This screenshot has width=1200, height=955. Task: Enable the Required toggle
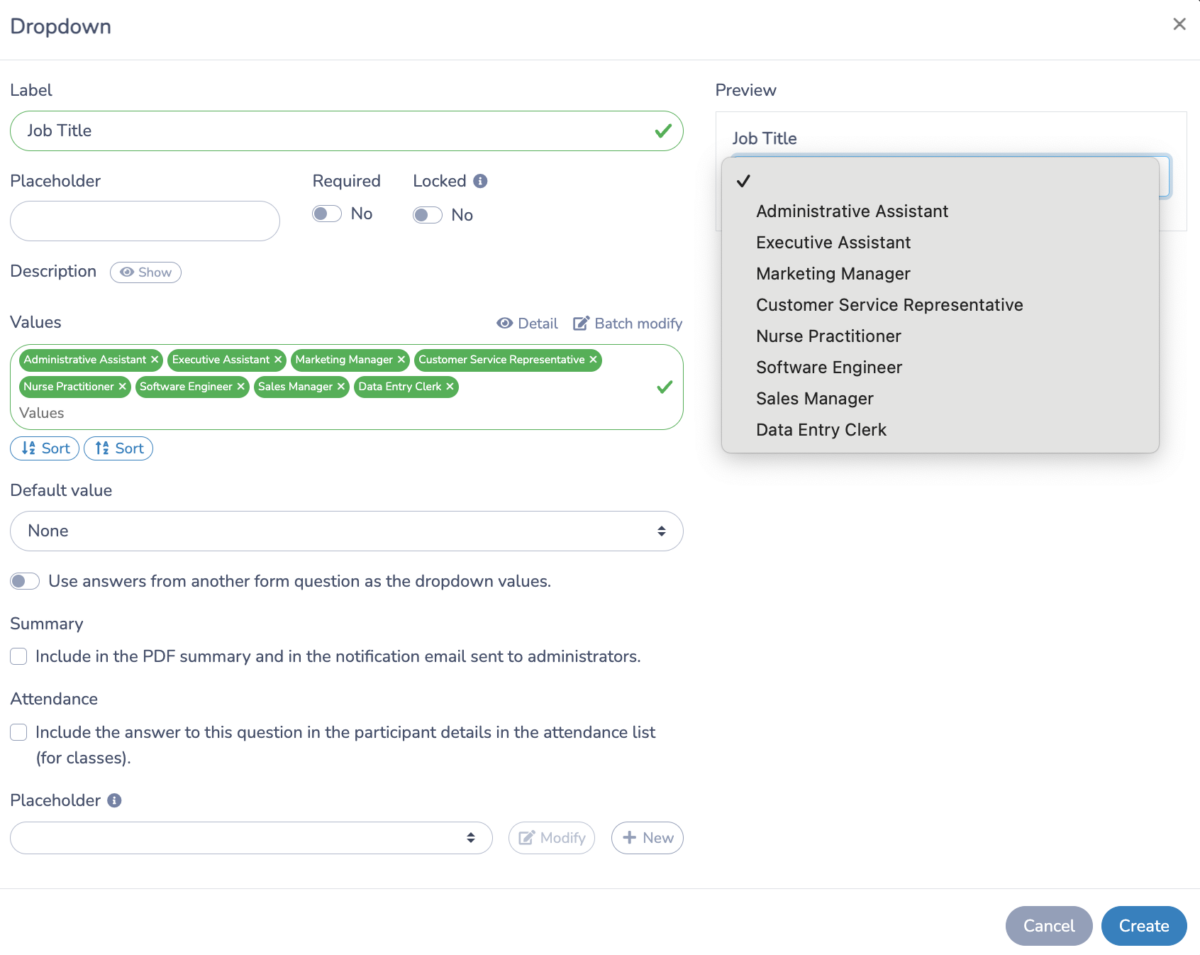(x=326, y=214)
